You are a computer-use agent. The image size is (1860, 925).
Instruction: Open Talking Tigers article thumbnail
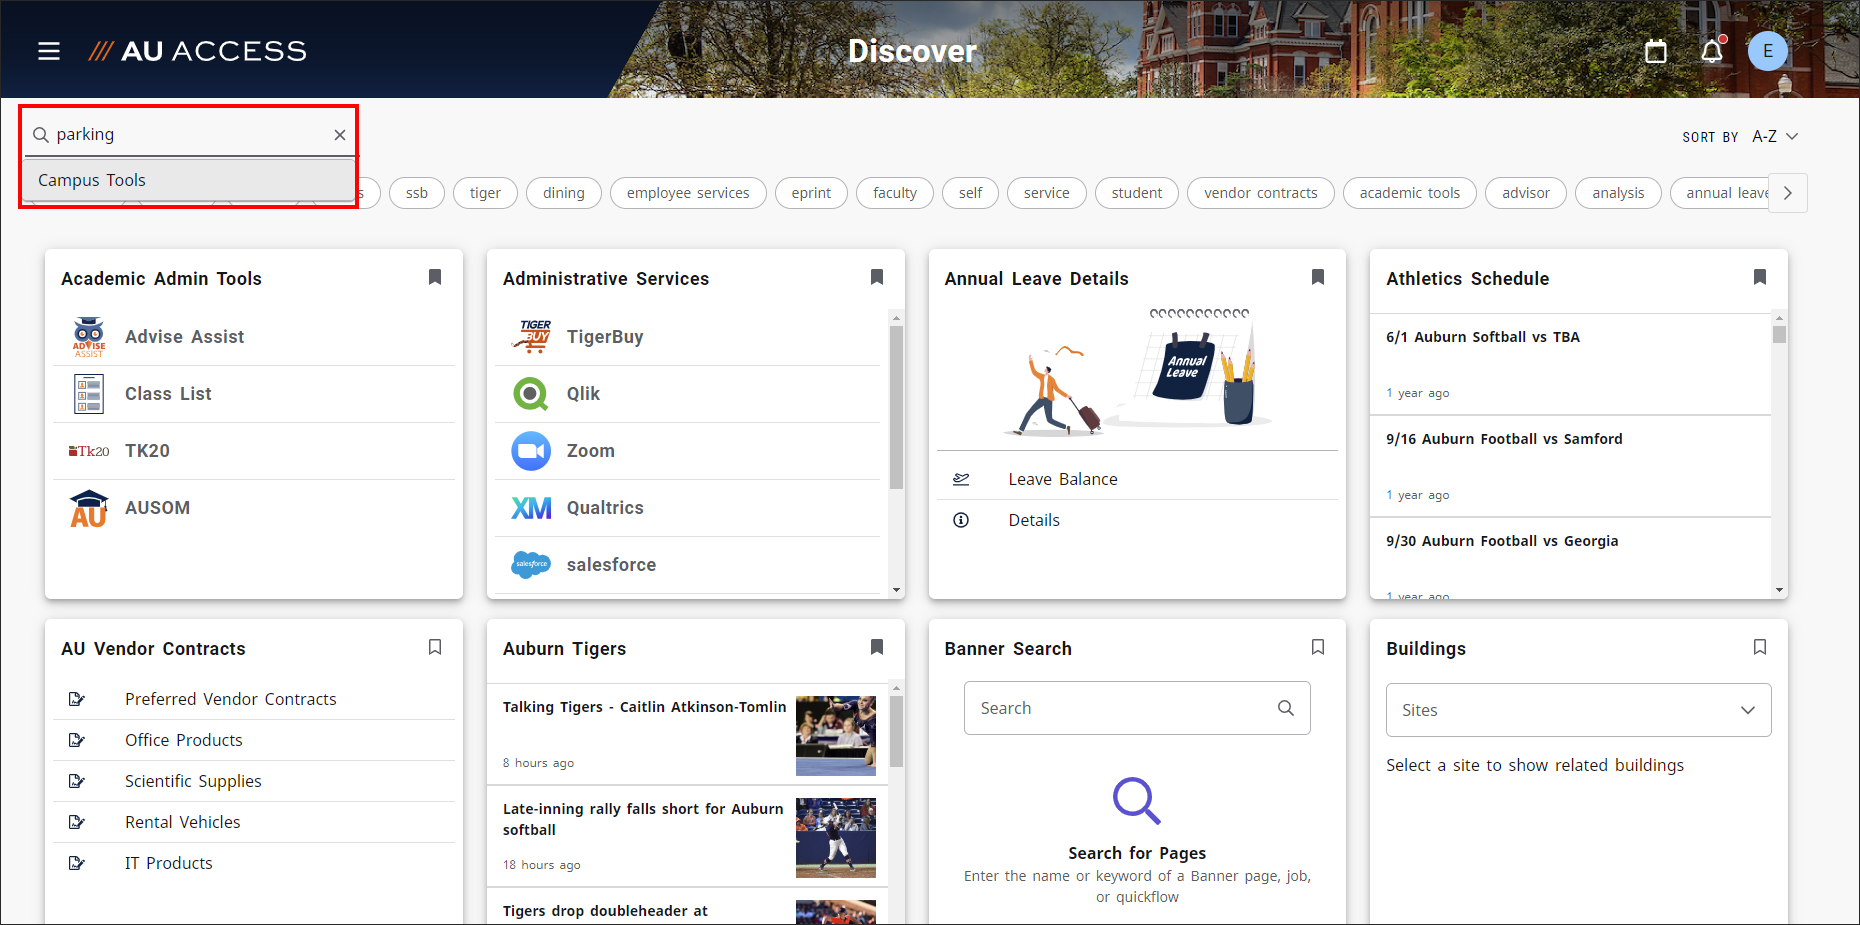(x=836, y=736)
